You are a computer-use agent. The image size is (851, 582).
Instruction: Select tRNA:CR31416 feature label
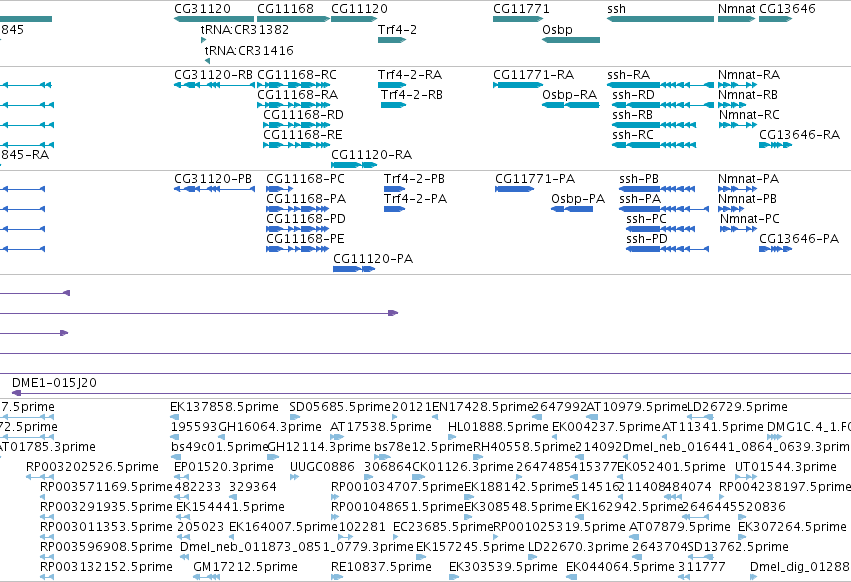click(x=249, y=50)
